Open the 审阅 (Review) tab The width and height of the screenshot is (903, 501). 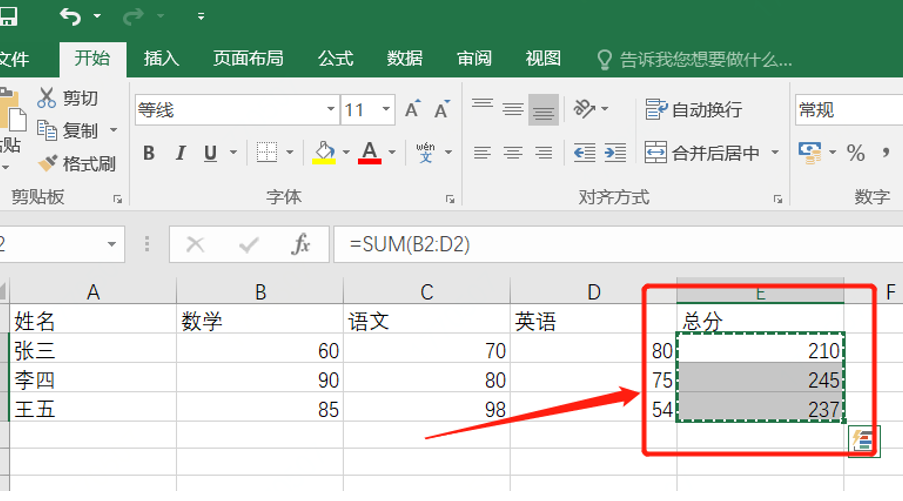(x=475, y=59)
